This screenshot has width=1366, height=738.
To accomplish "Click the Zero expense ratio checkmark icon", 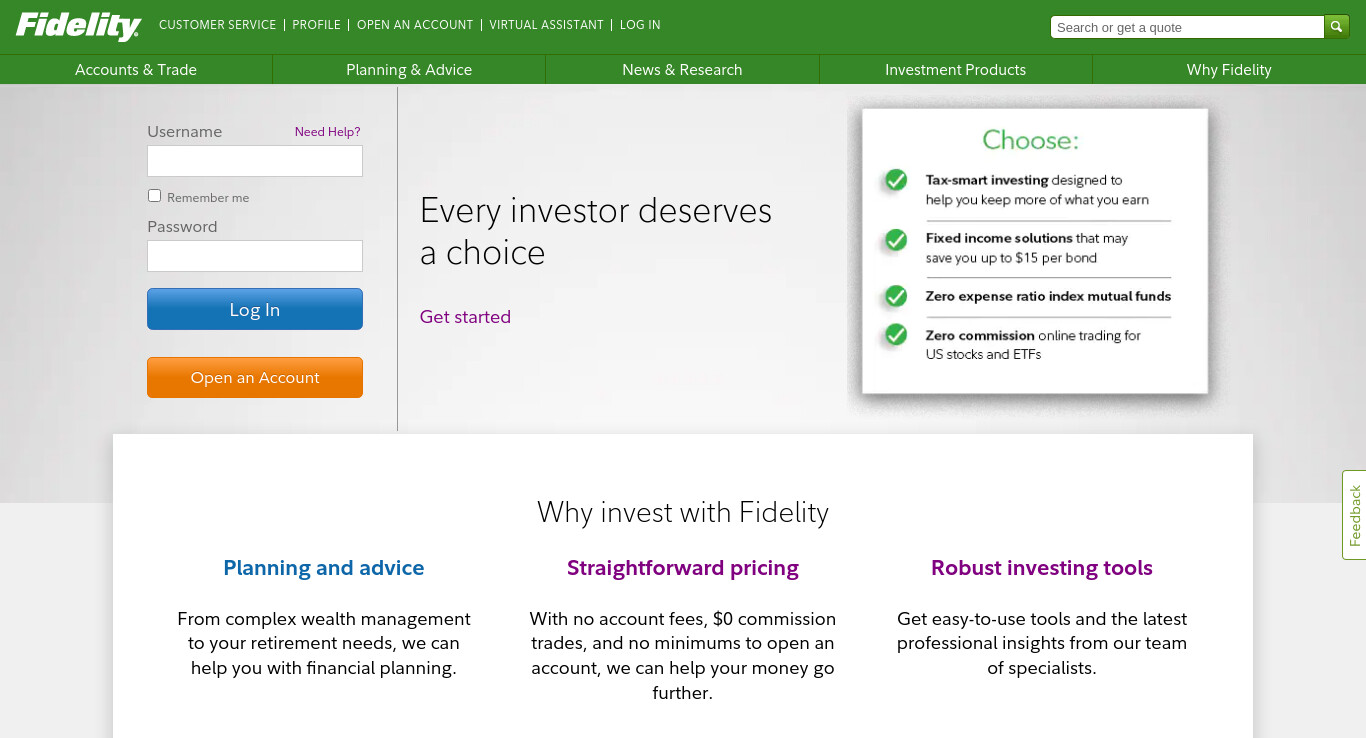I will (896, 296).
